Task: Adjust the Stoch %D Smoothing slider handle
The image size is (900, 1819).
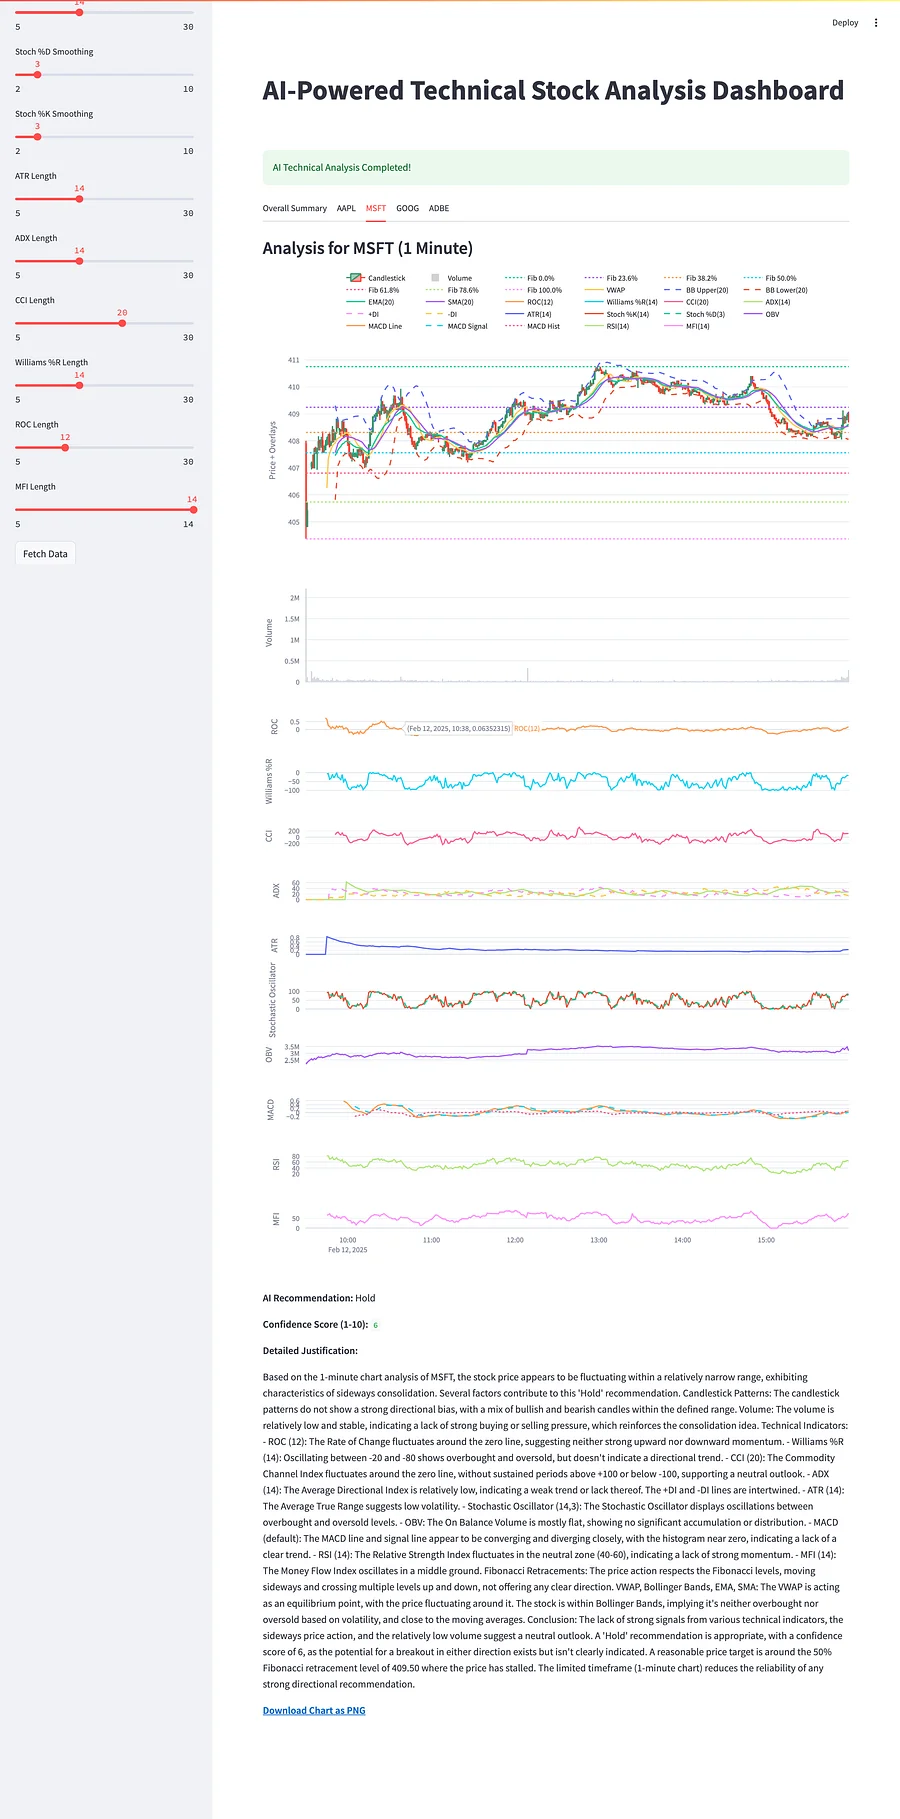Action: pyautogui.click(x=37, y=75)
